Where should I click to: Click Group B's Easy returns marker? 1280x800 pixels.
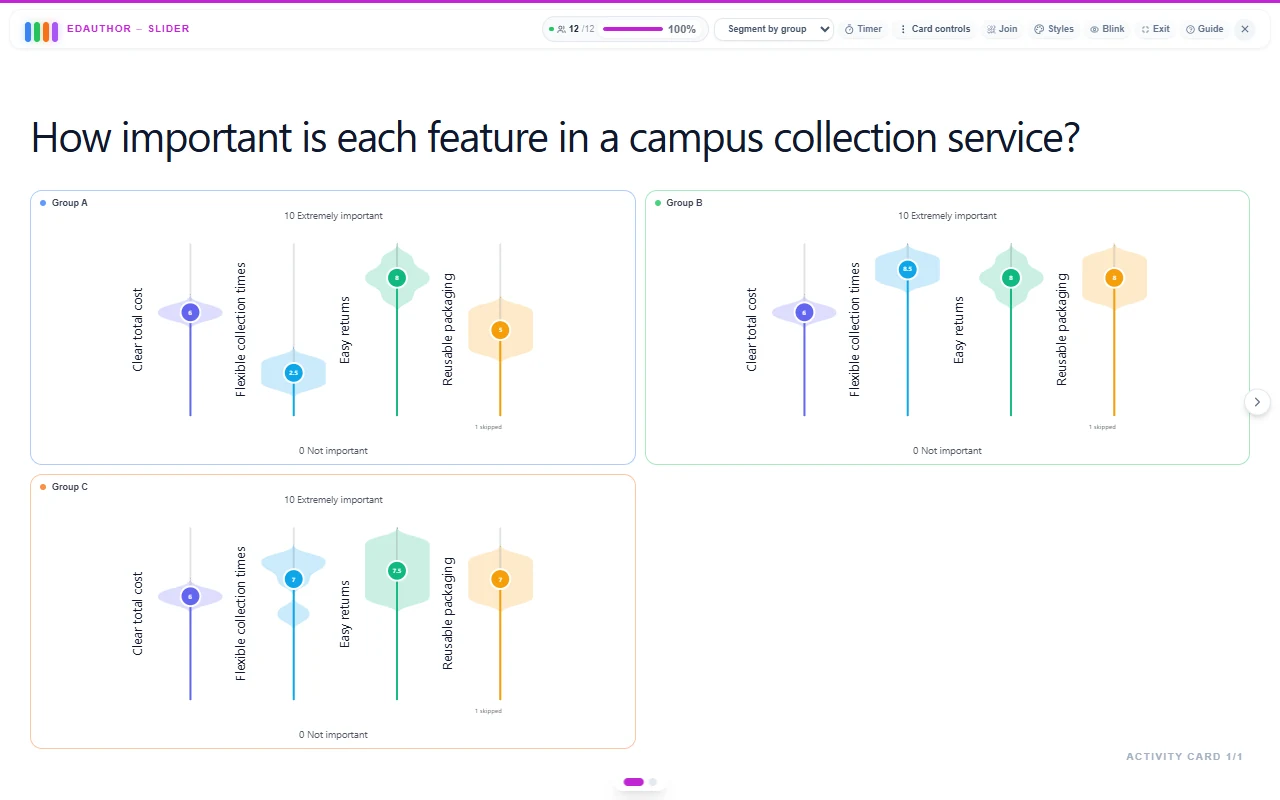(x=1011, y=278)
